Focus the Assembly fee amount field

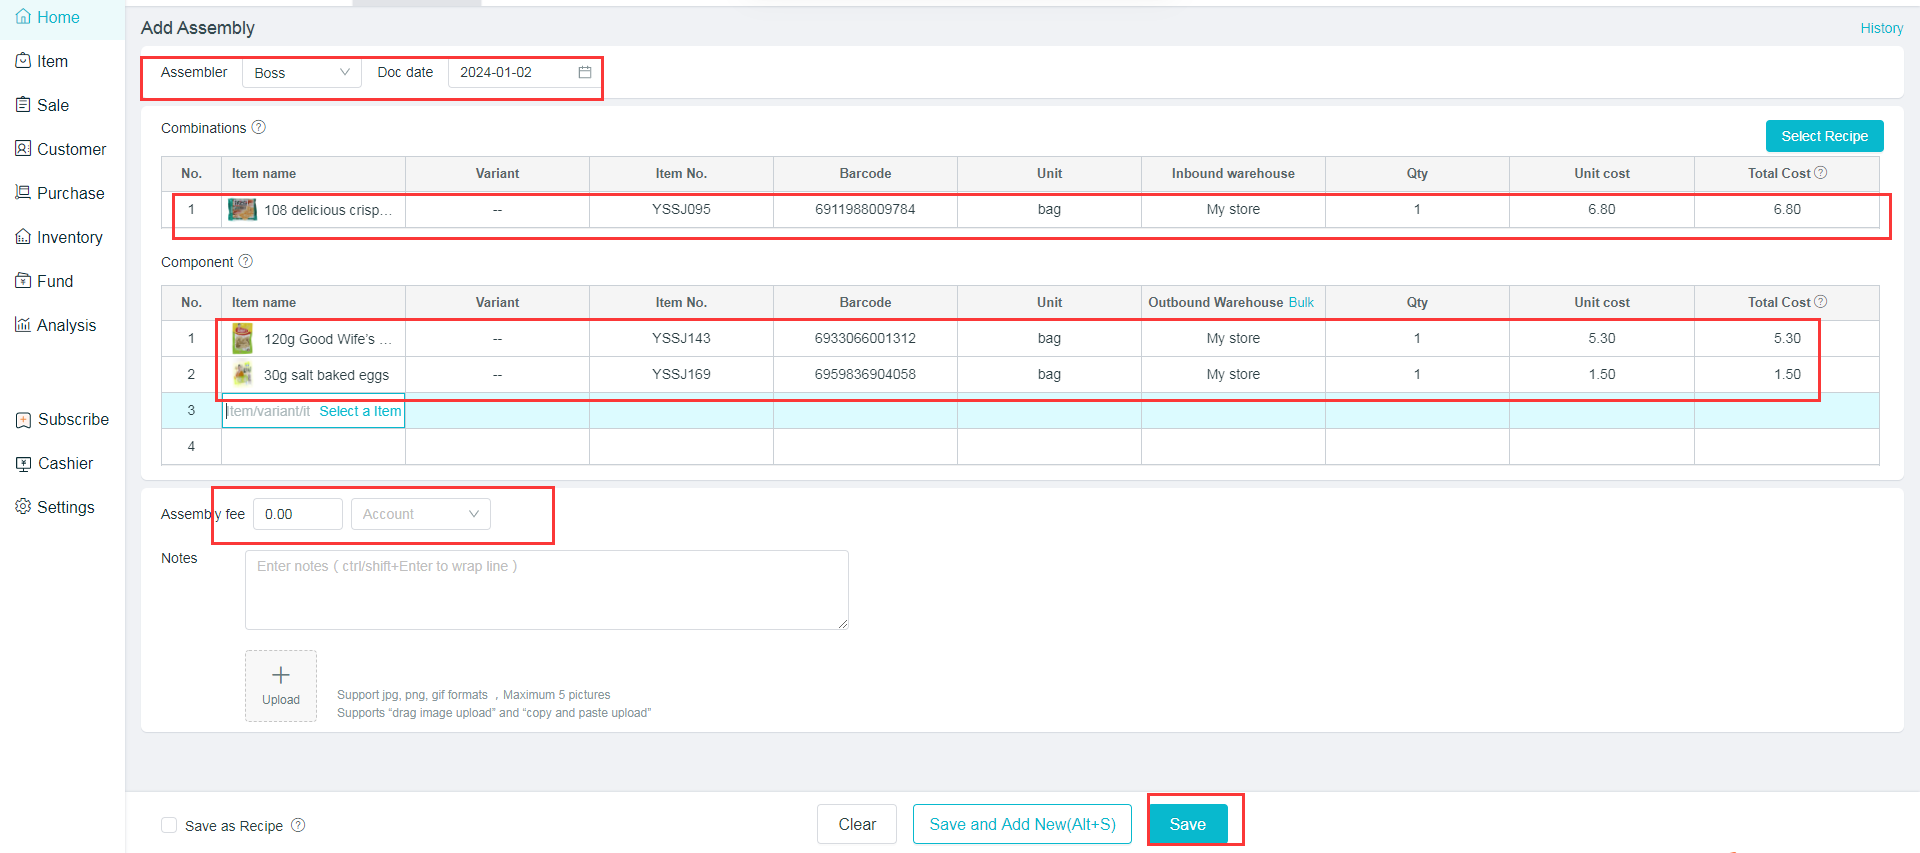click(297, 514)
